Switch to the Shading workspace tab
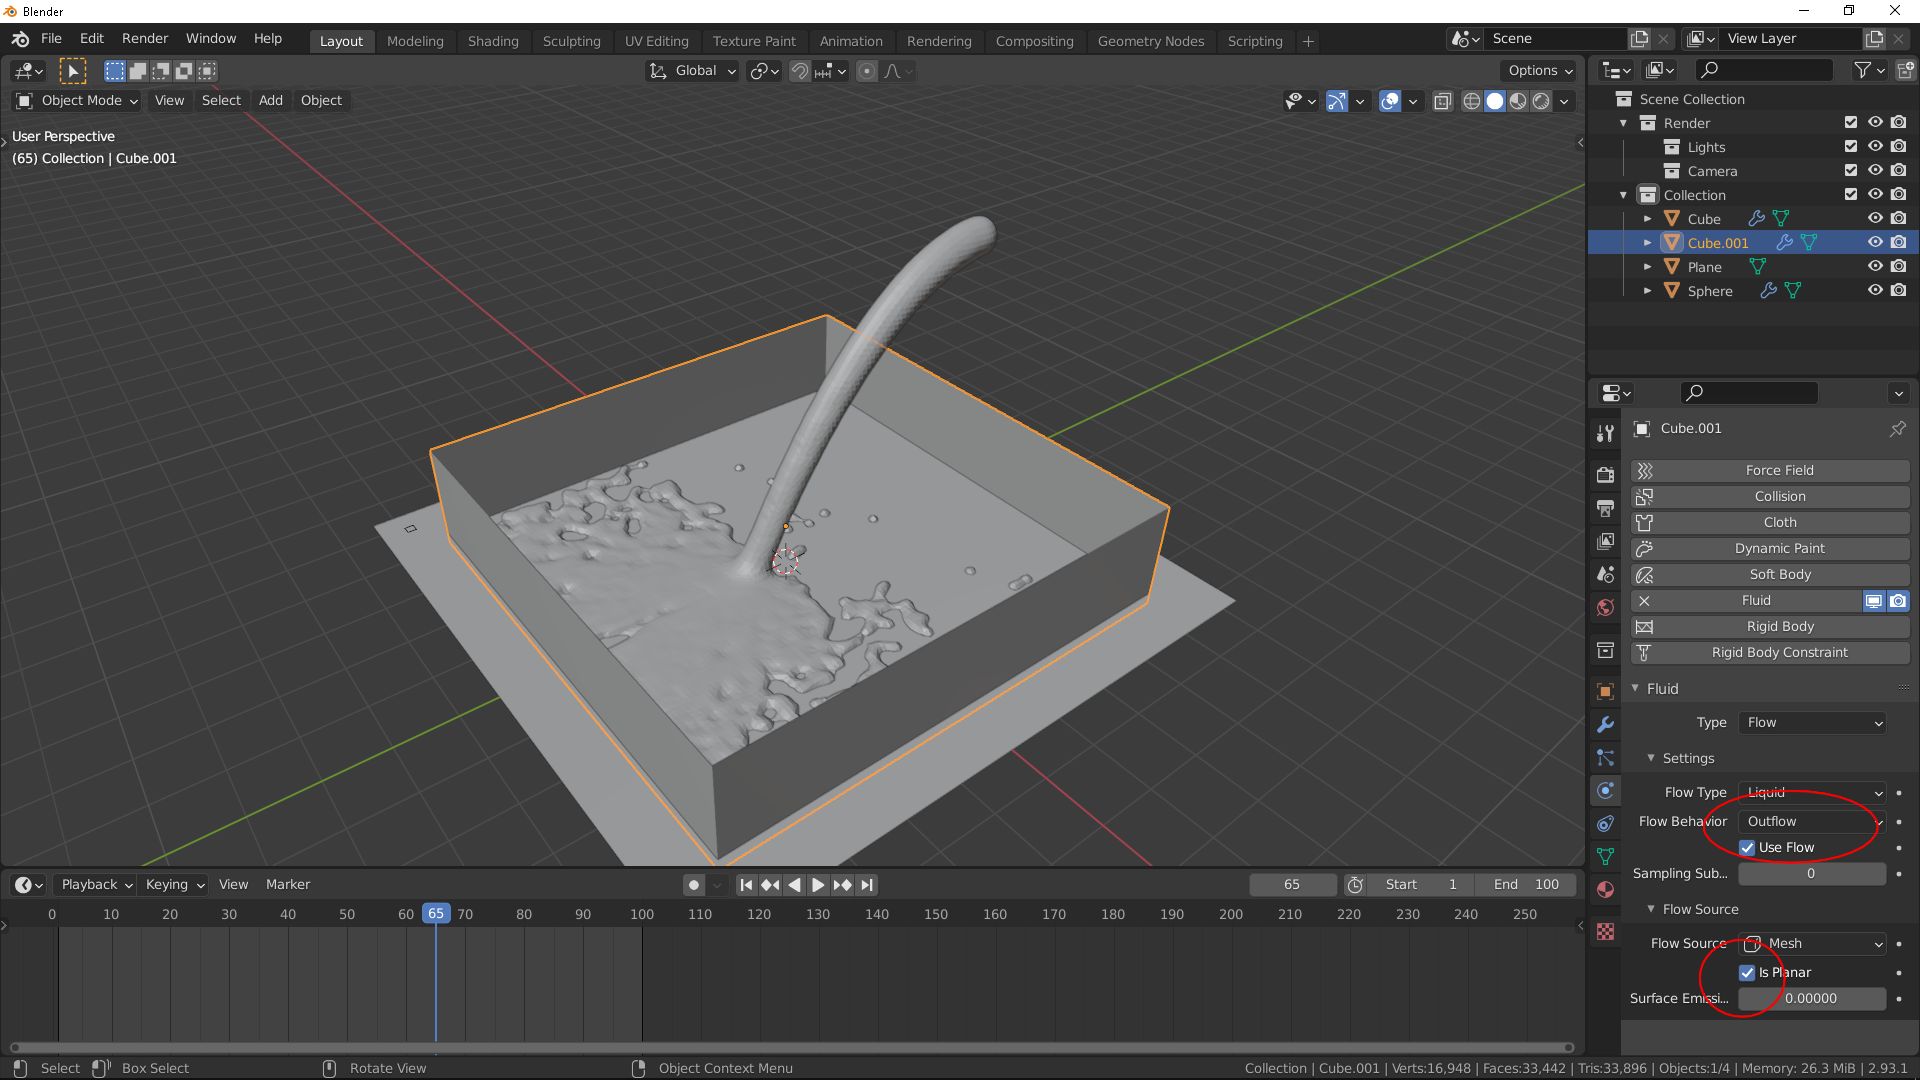This screenshot has height=1080, width=1920. [x=493, y=41]
